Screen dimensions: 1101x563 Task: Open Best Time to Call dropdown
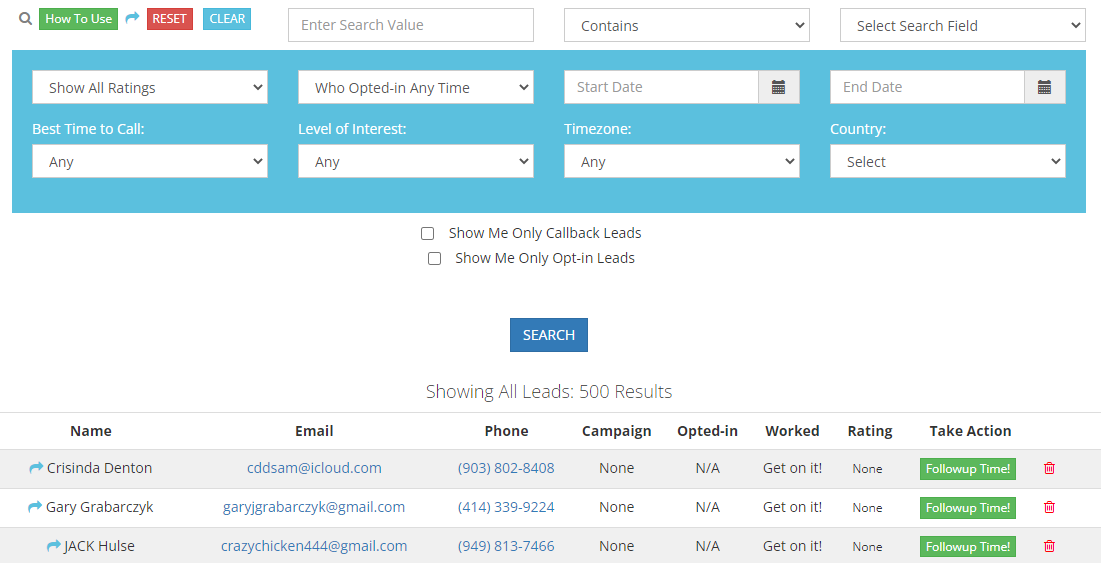[x=150, y=161]
